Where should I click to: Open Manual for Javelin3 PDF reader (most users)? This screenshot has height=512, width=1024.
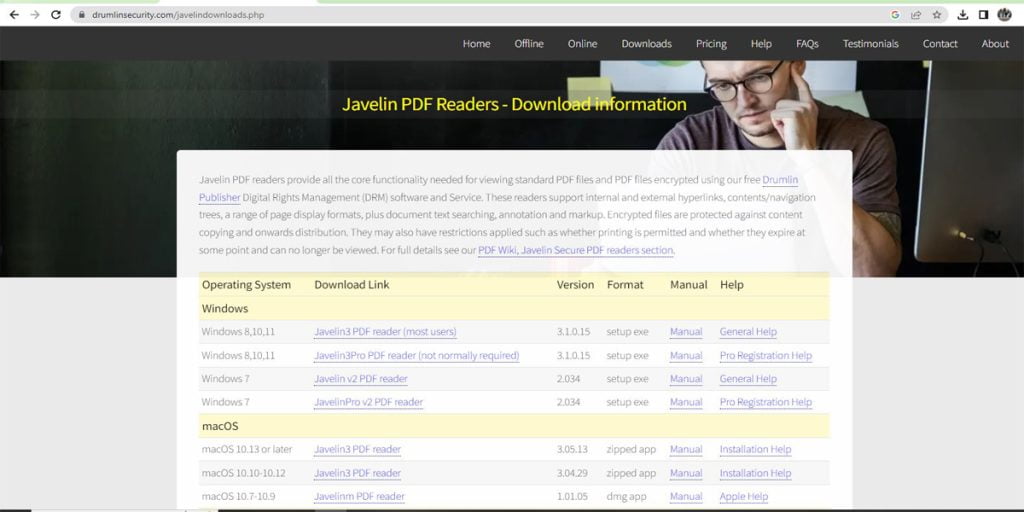point(686,332)
